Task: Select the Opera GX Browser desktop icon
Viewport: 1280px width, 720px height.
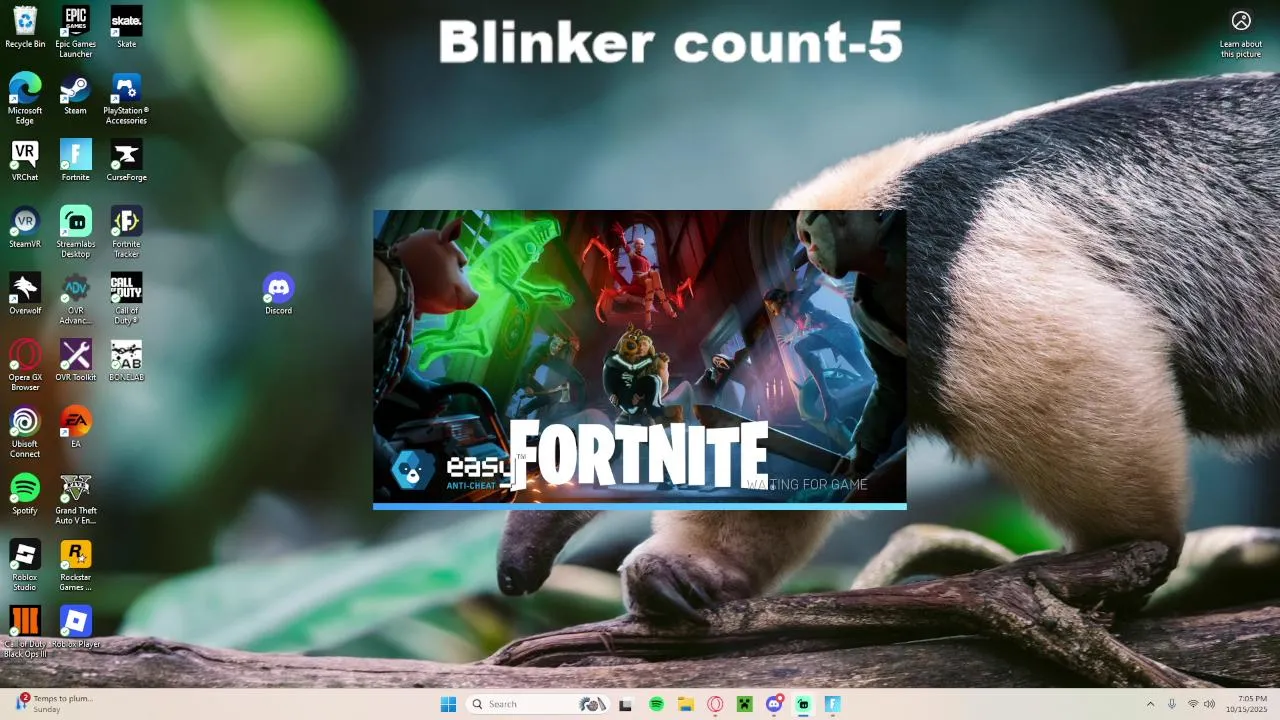Action: (25, 365)
